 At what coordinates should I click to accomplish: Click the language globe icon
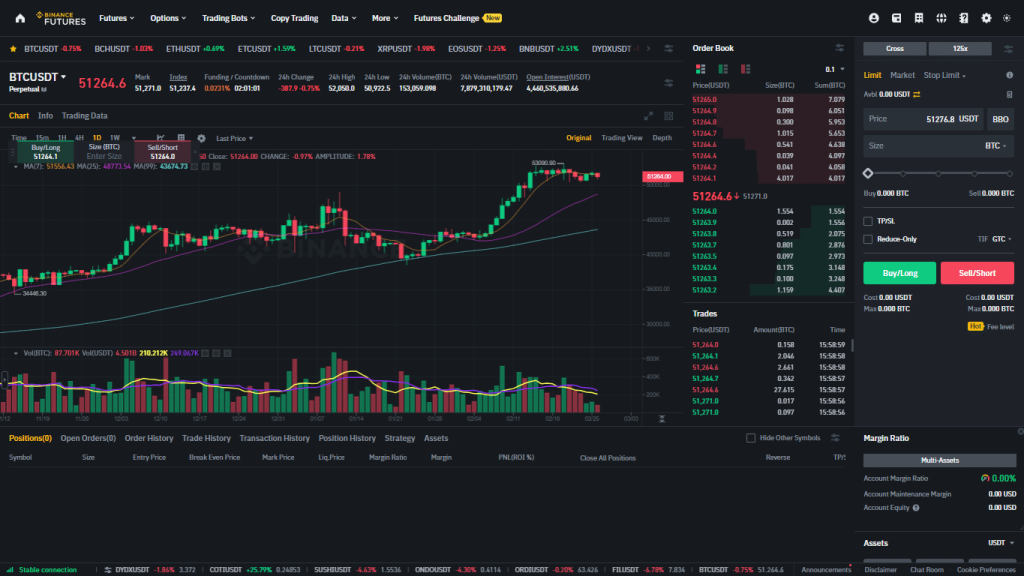point(941,18)
